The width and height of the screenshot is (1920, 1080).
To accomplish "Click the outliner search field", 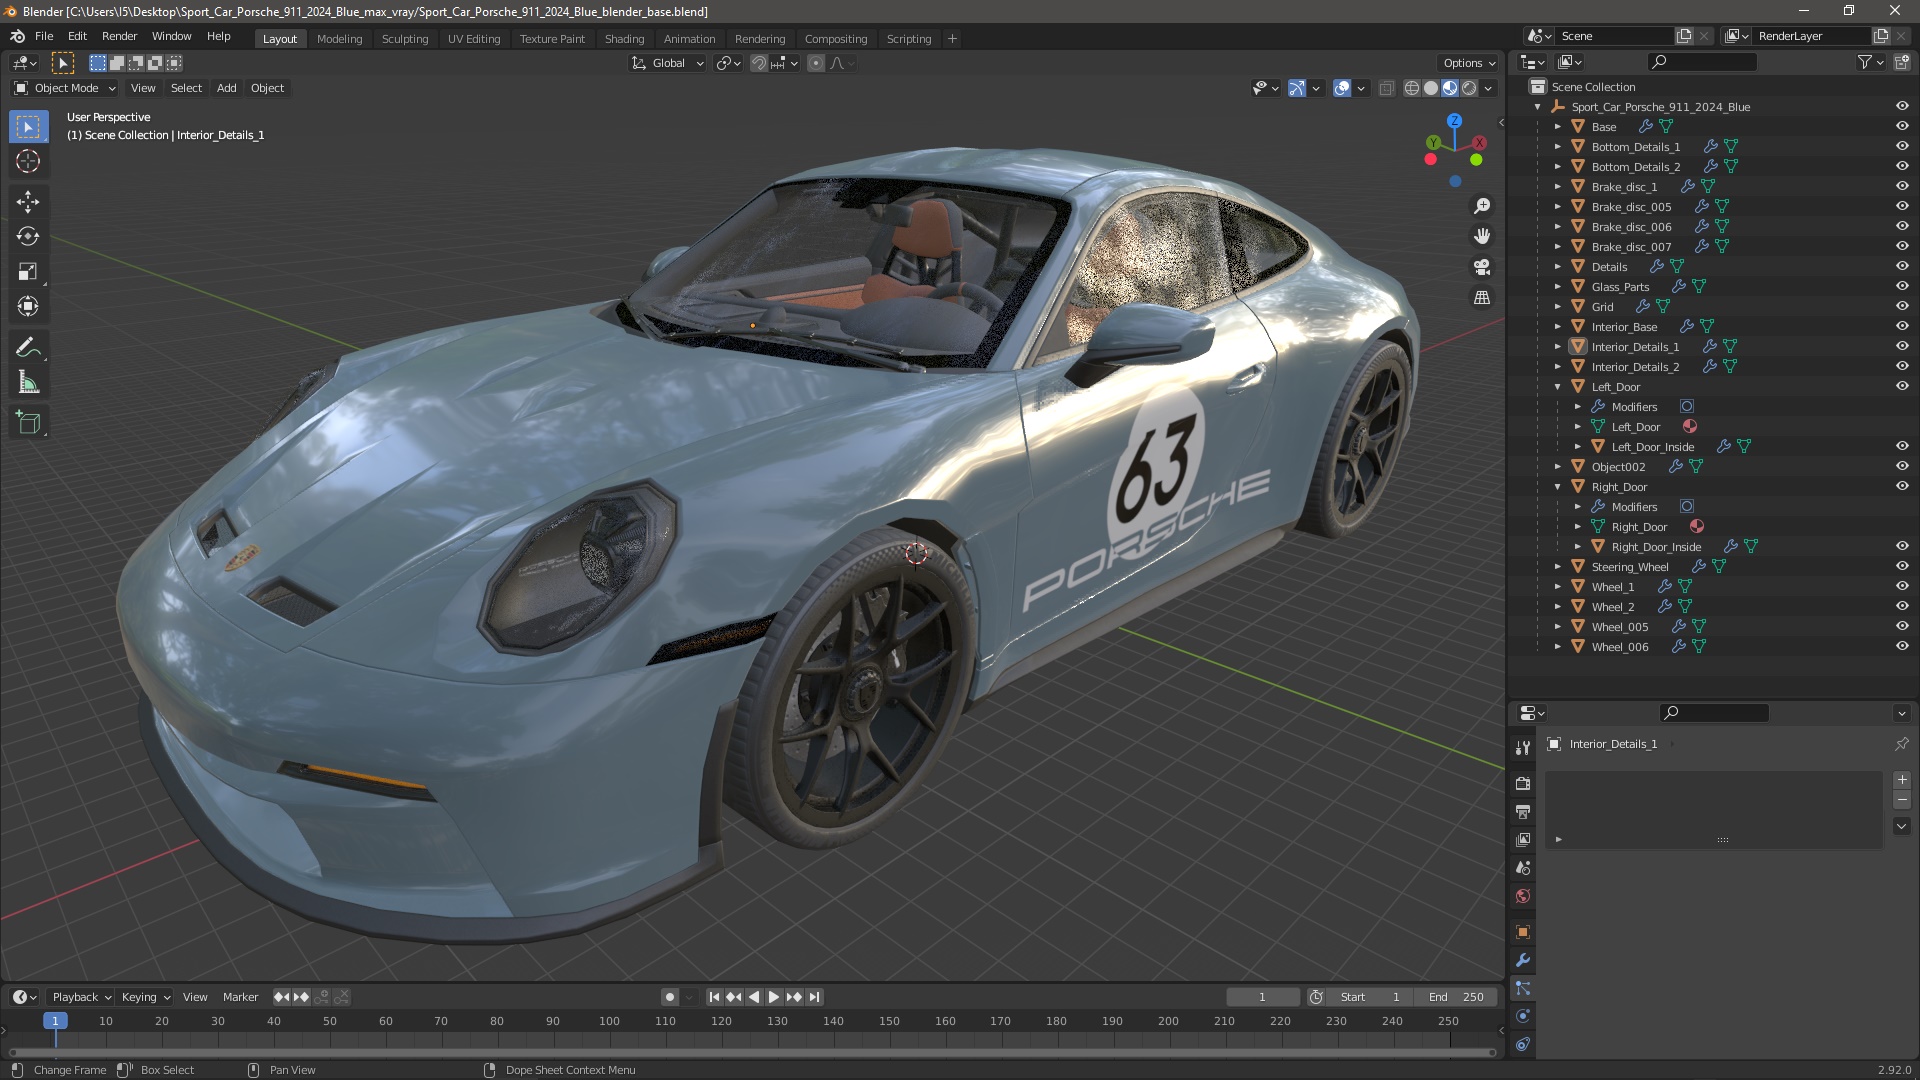I will pos(1702,62).
